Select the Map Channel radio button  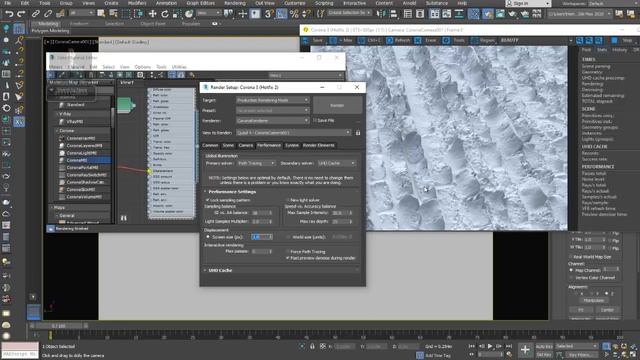click(x=571, y=270)
